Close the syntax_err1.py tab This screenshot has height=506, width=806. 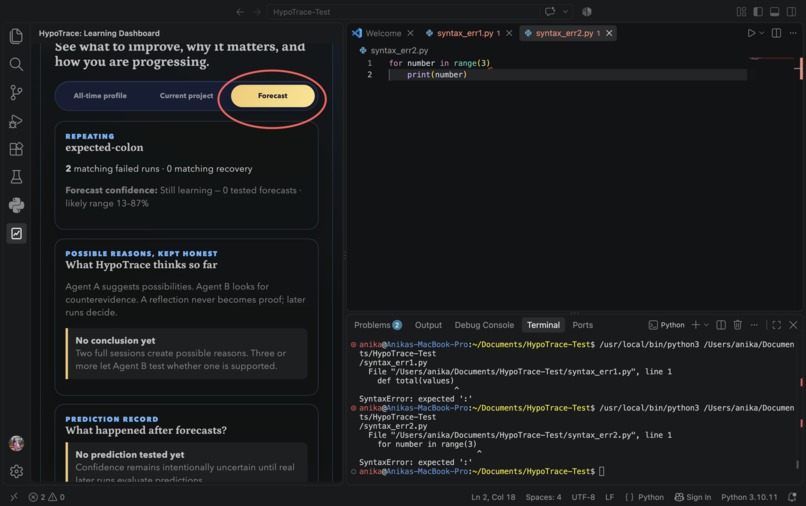click(x=509, y=33)
